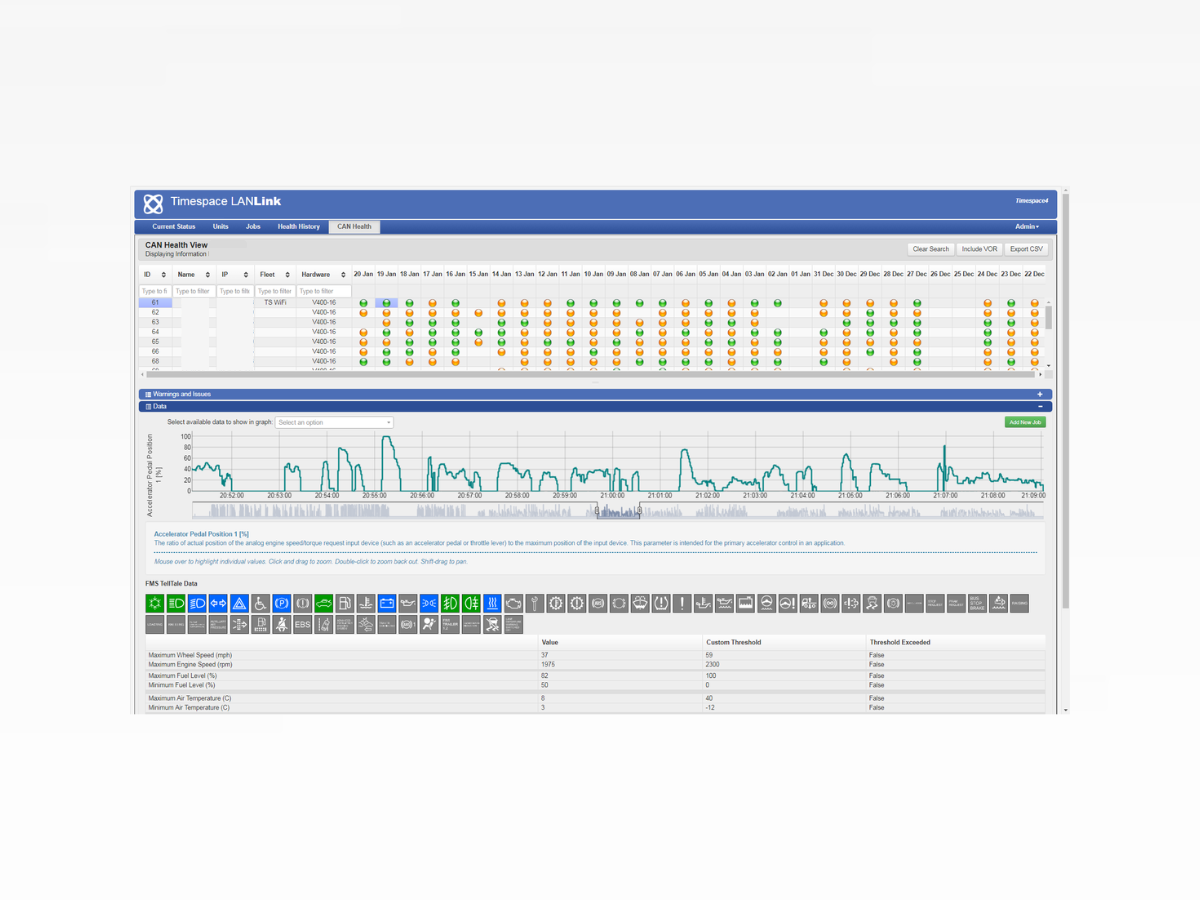Open the 'Select an option' graph data dropdown
Image resolution: width=1200 pixels, height=900 pixels.
pos(334,422)
